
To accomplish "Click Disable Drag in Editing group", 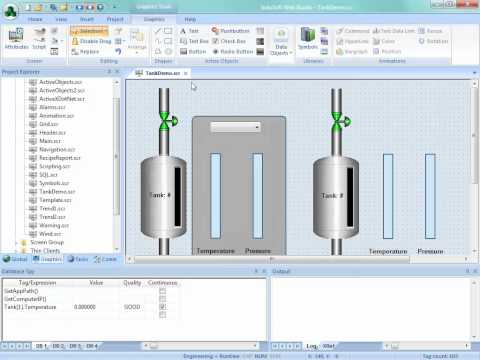I will tap(91, 41).
